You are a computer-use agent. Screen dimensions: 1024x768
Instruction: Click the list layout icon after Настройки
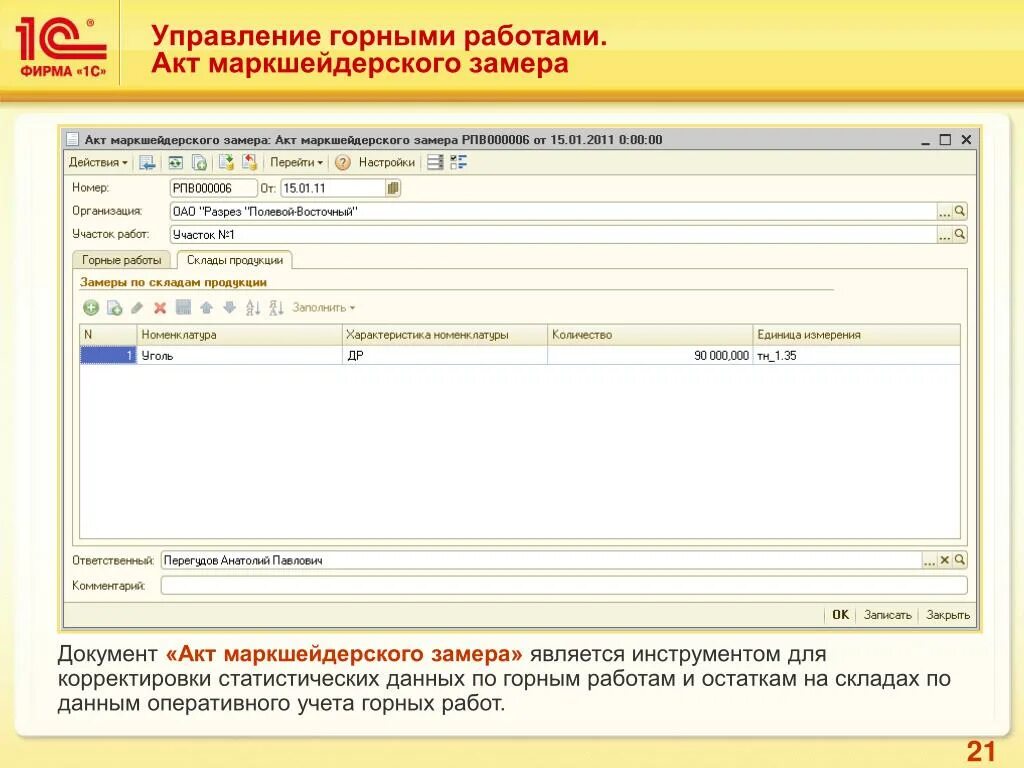pos(435,163)
